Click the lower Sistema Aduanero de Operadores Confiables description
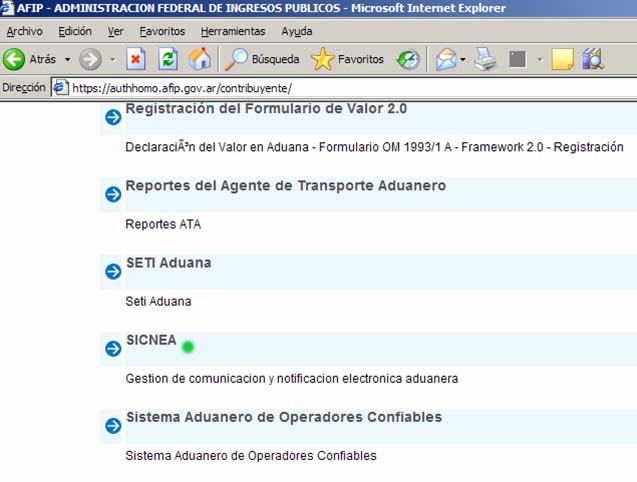This screenshot has width=637, height=482. [251, 456]
